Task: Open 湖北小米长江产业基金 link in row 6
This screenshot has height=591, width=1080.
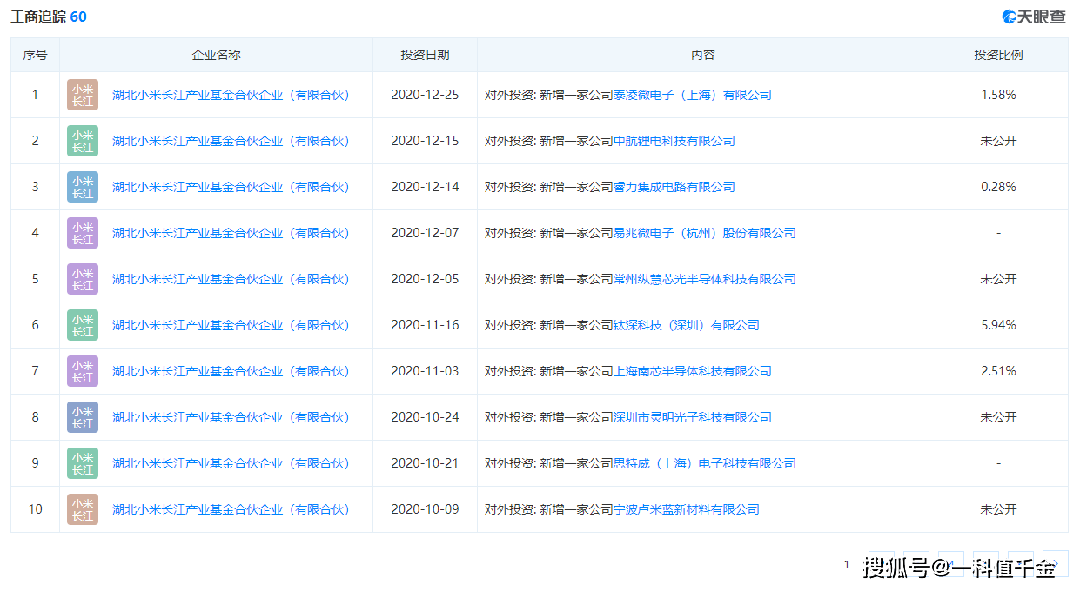Action: pos(230,325)
